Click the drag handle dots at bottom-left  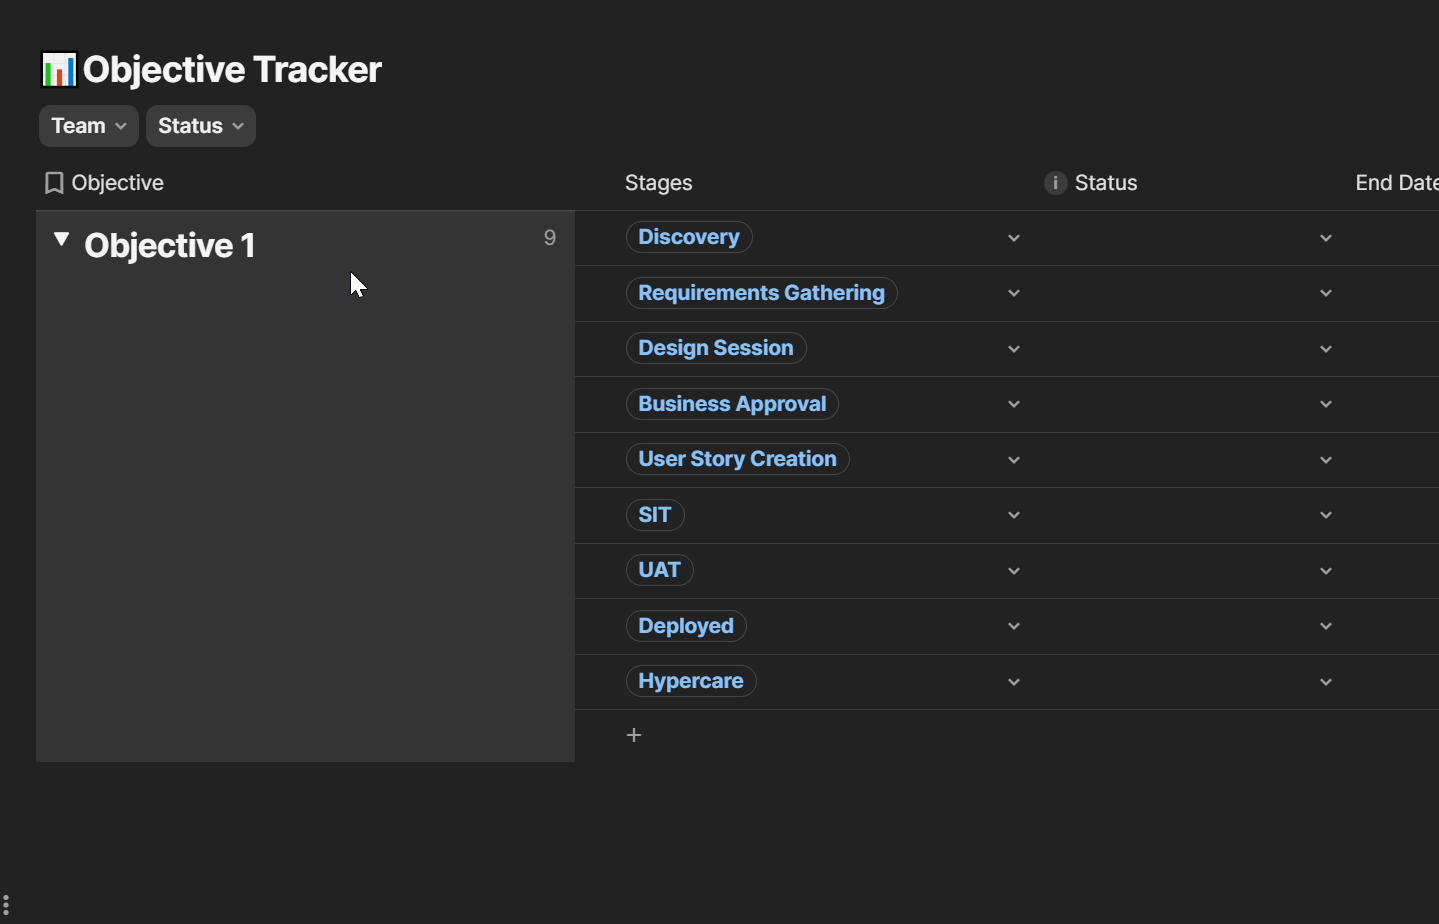tap(6, 906)
